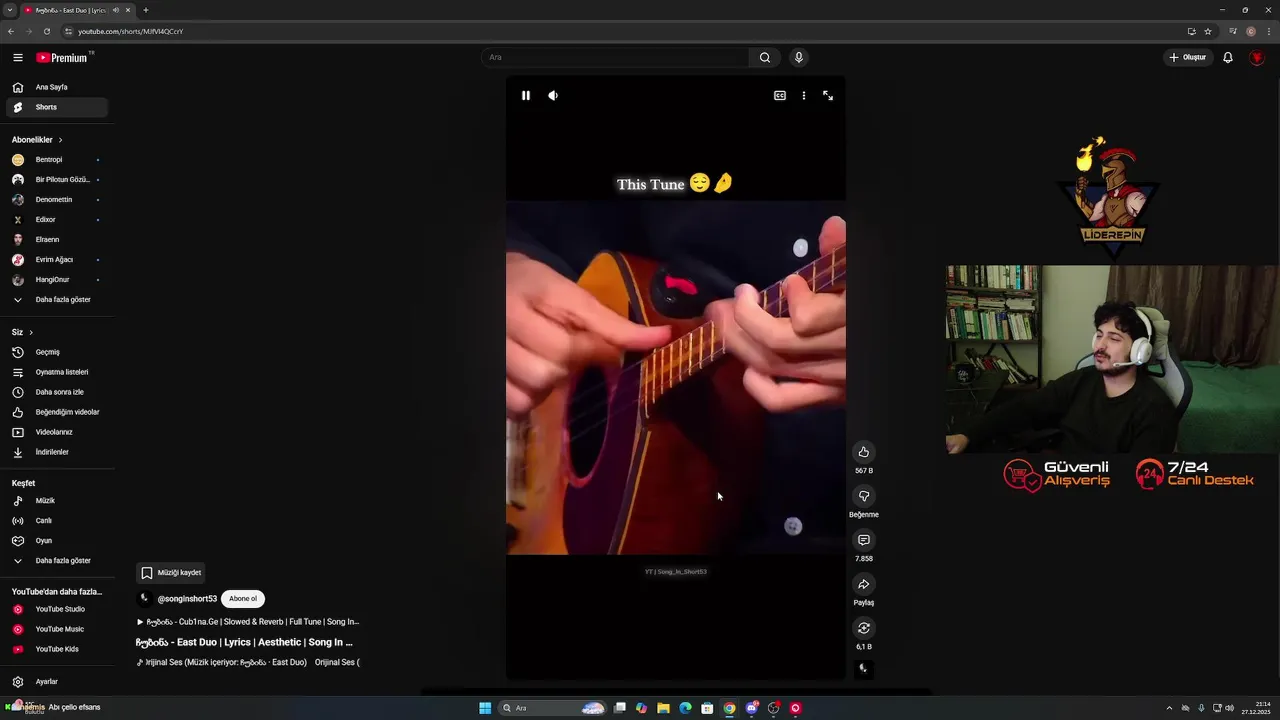This screenshot has width=1280, height=720.
Task: Open Ayarlar settings in sidebar
Action: (x=56, y=682)
